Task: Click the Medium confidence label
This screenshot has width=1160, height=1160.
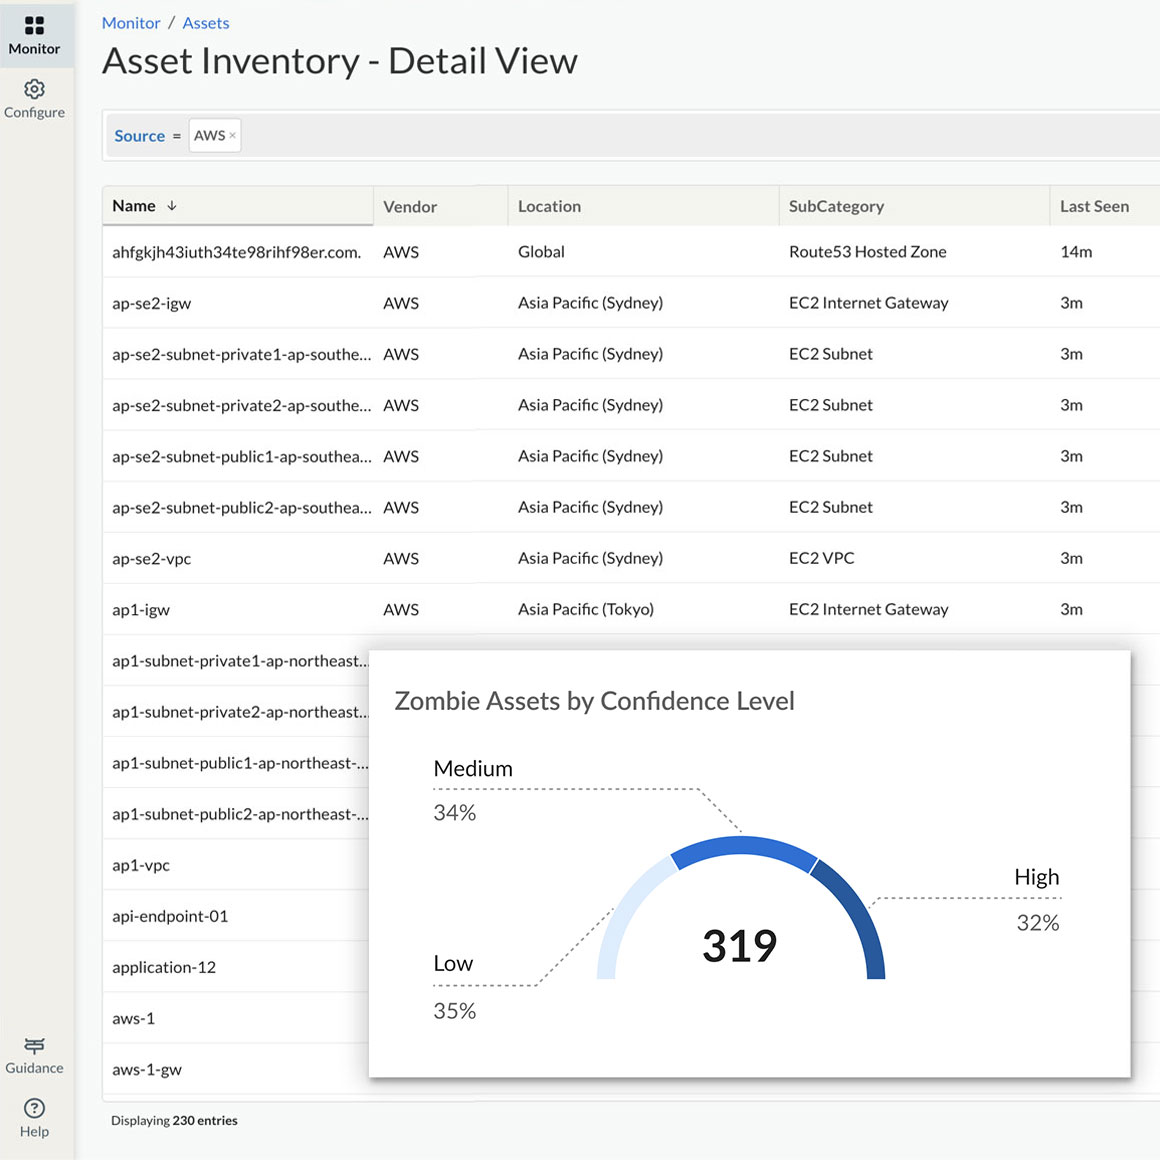Action: pyautogui.click(x=473, y=769)
